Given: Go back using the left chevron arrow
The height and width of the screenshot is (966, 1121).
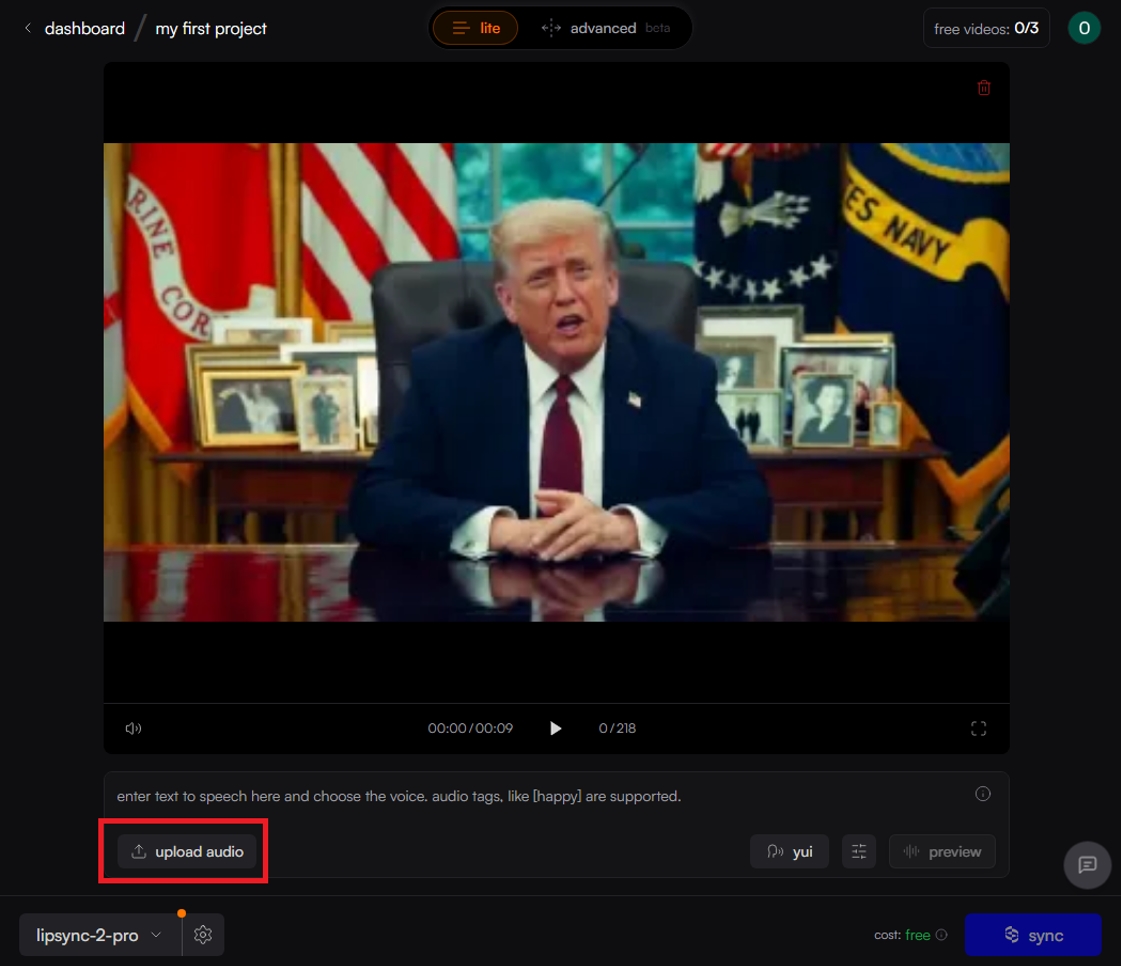Looking at the screenshot, I should coord(28,28).
